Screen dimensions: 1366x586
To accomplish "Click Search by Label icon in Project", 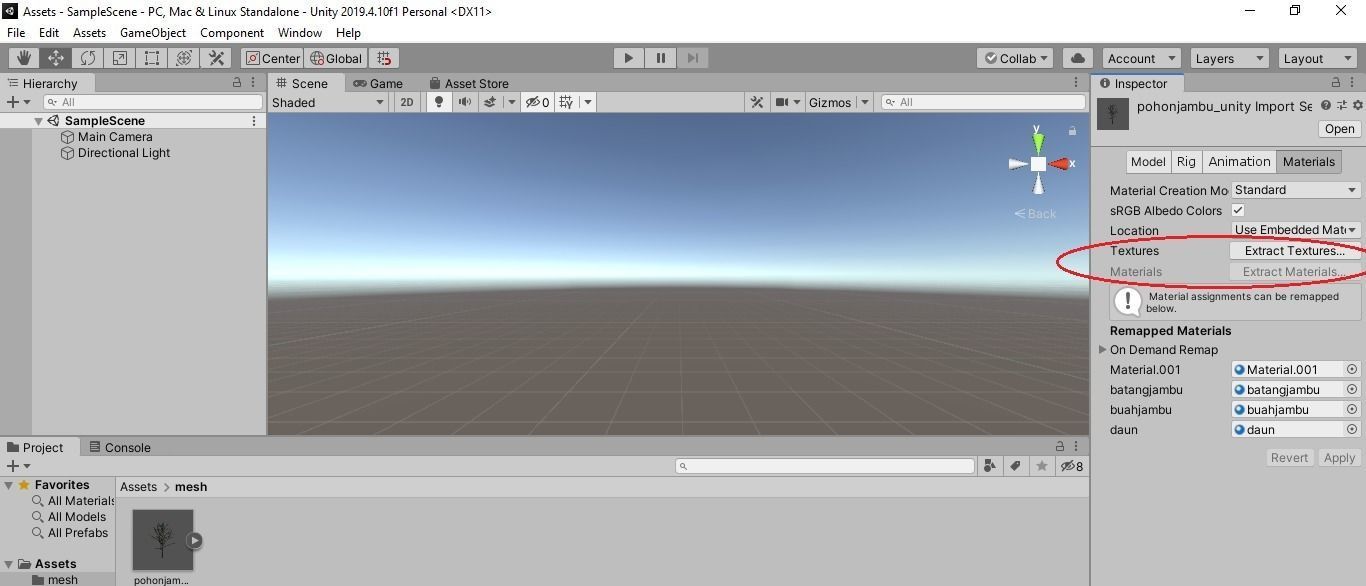I will (x=1016, y=466).
